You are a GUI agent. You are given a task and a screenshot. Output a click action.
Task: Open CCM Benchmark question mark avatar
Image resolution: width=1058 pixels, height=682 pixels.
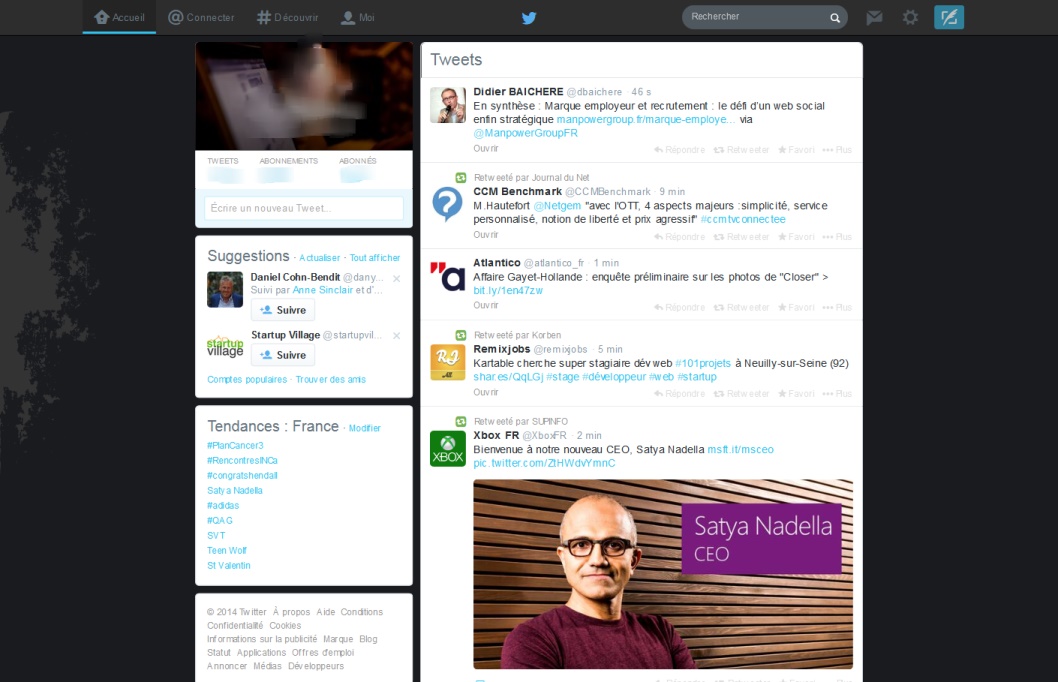coord(448,204)
